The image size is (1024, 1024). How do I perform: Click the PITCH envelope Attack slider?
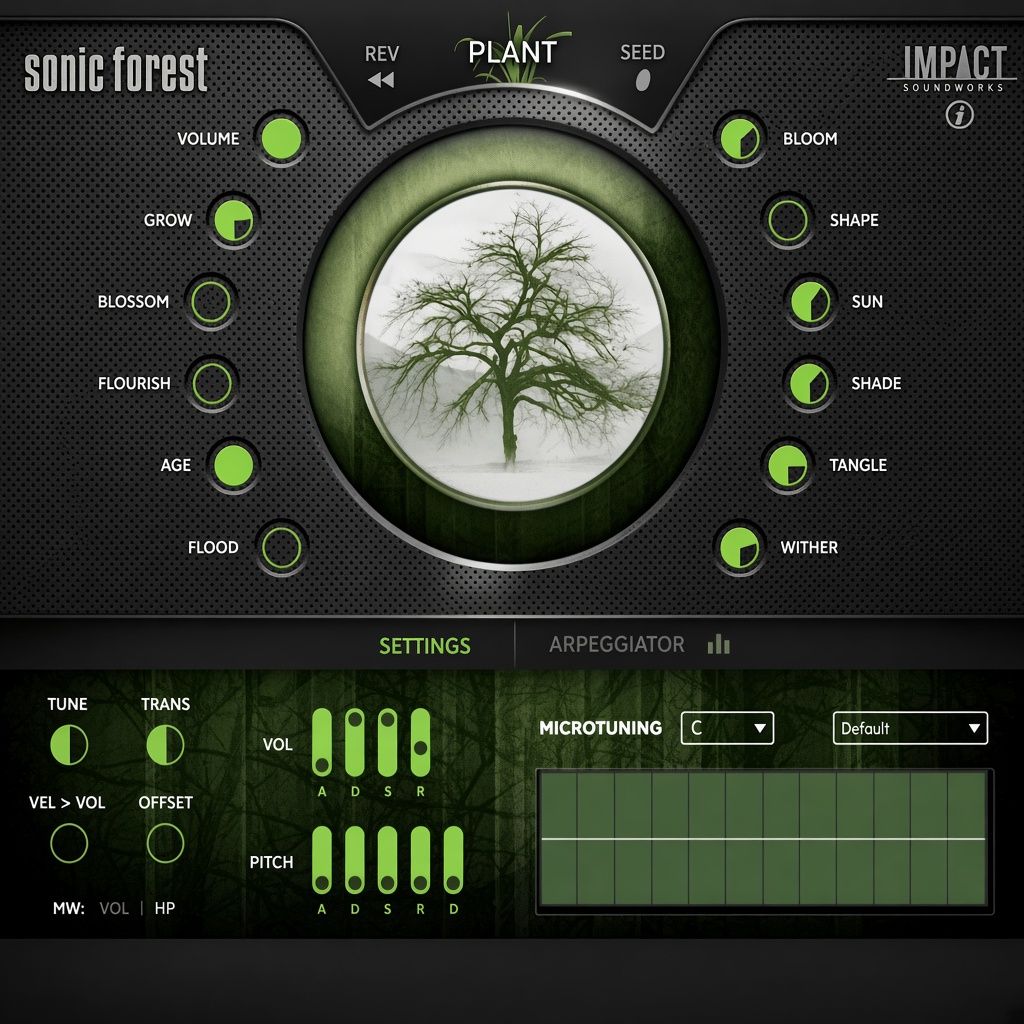(322, 860)
